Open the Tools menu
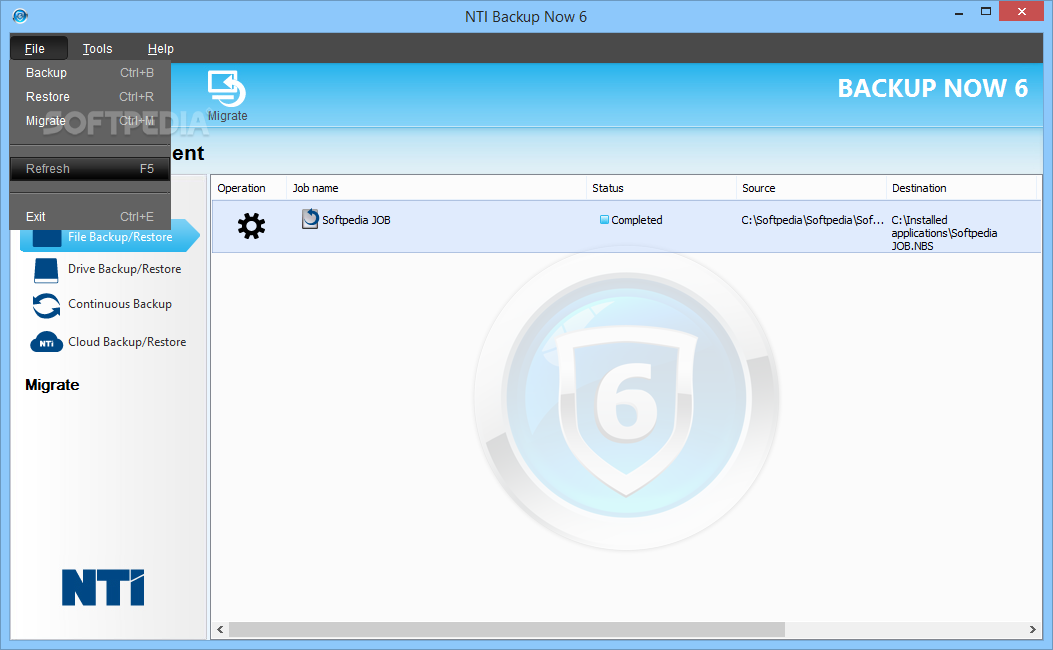1053x650 pixels. pos(97,48)
